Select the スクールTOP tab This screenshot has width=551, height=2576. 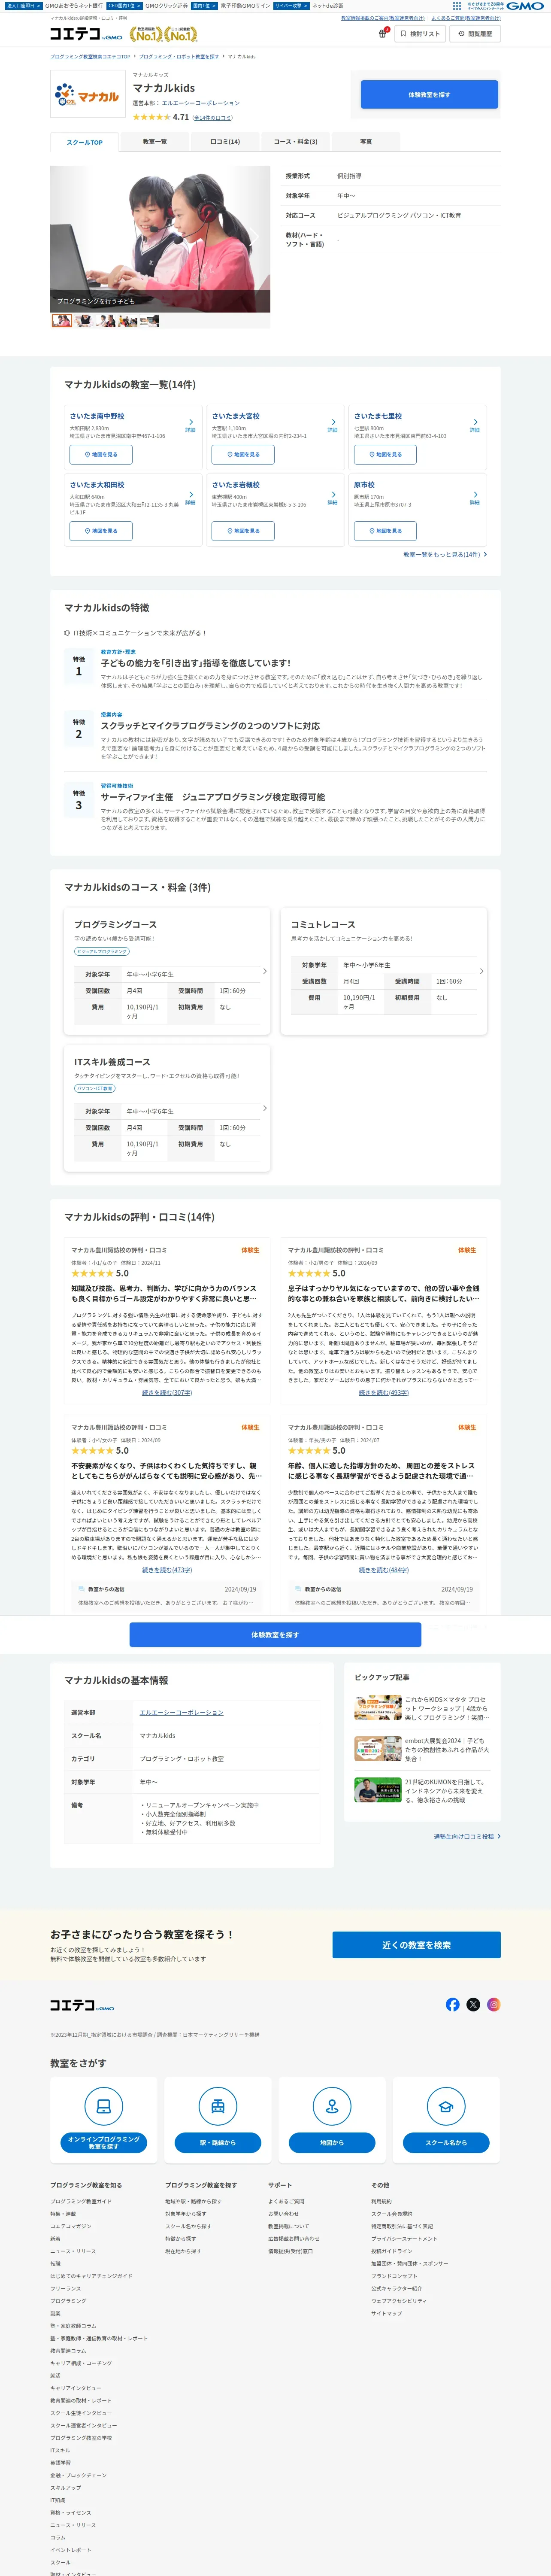(84, 142)
